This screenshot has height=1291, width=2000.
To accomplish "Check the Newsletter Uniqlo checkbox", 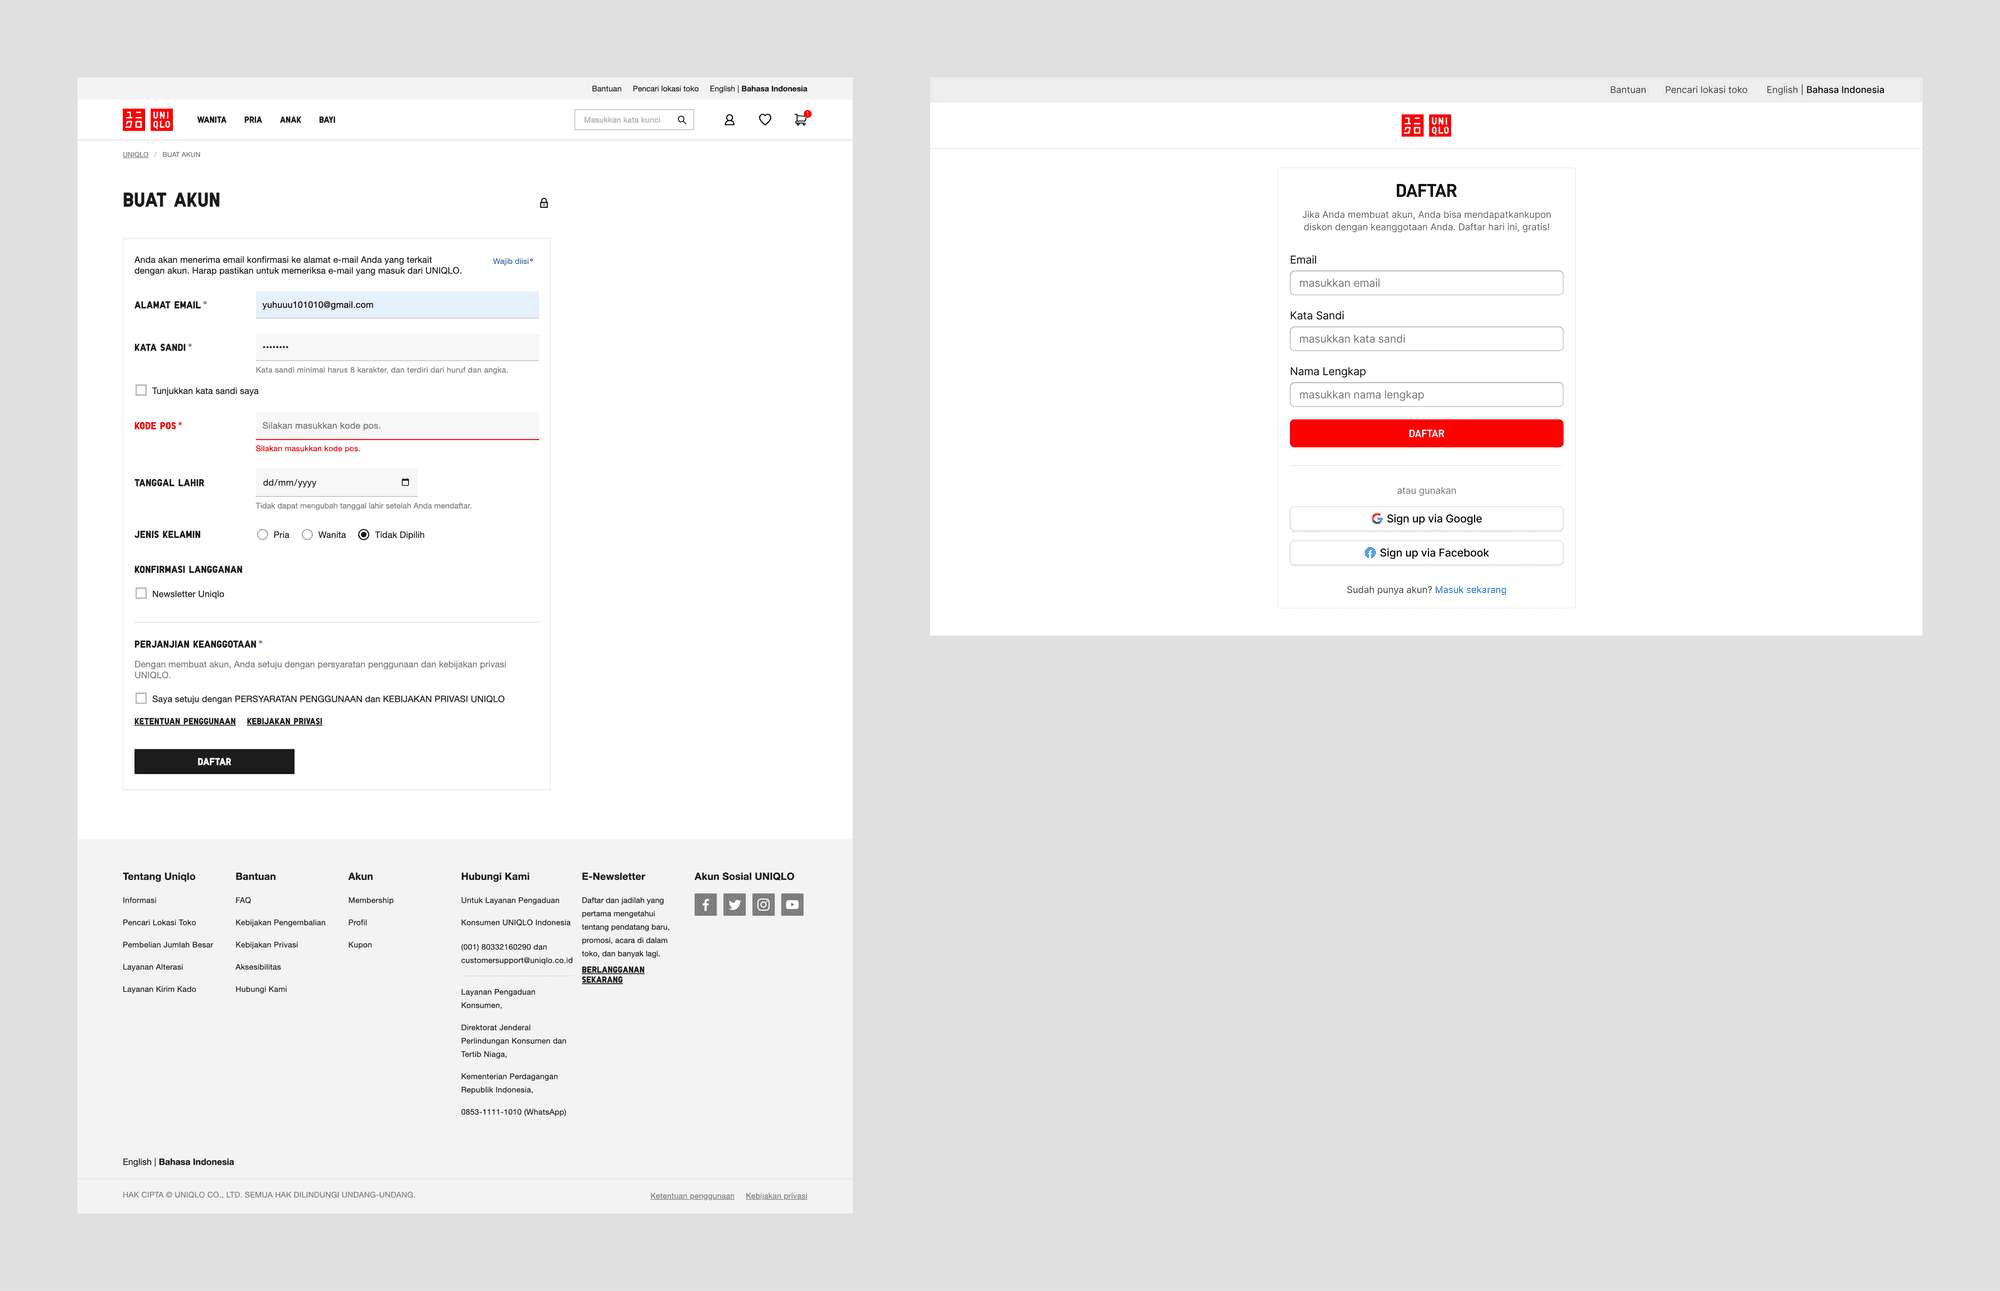I will [x=141, y=594].
